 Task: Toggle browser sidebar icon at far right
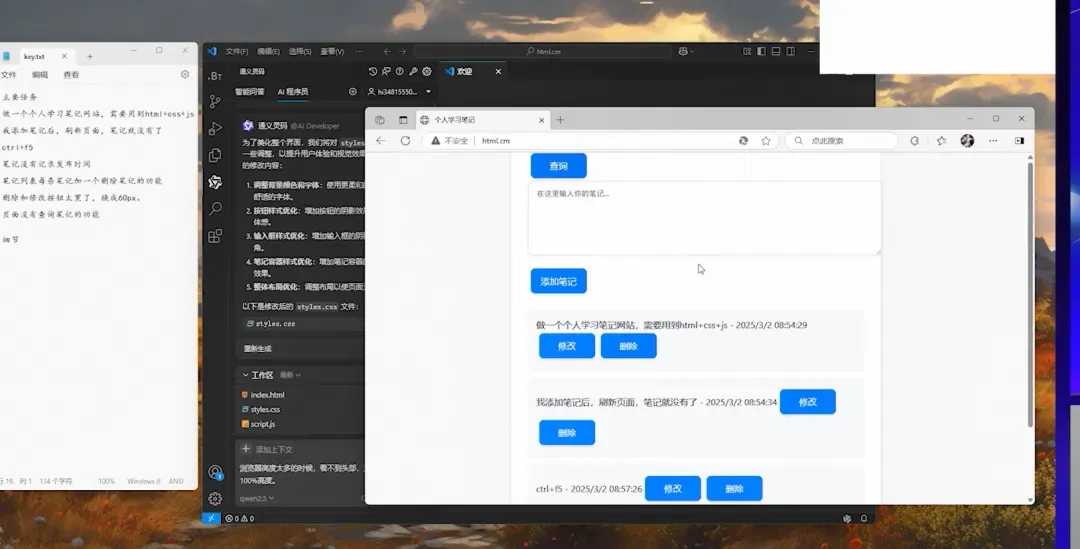click(x=1019, y=141)
